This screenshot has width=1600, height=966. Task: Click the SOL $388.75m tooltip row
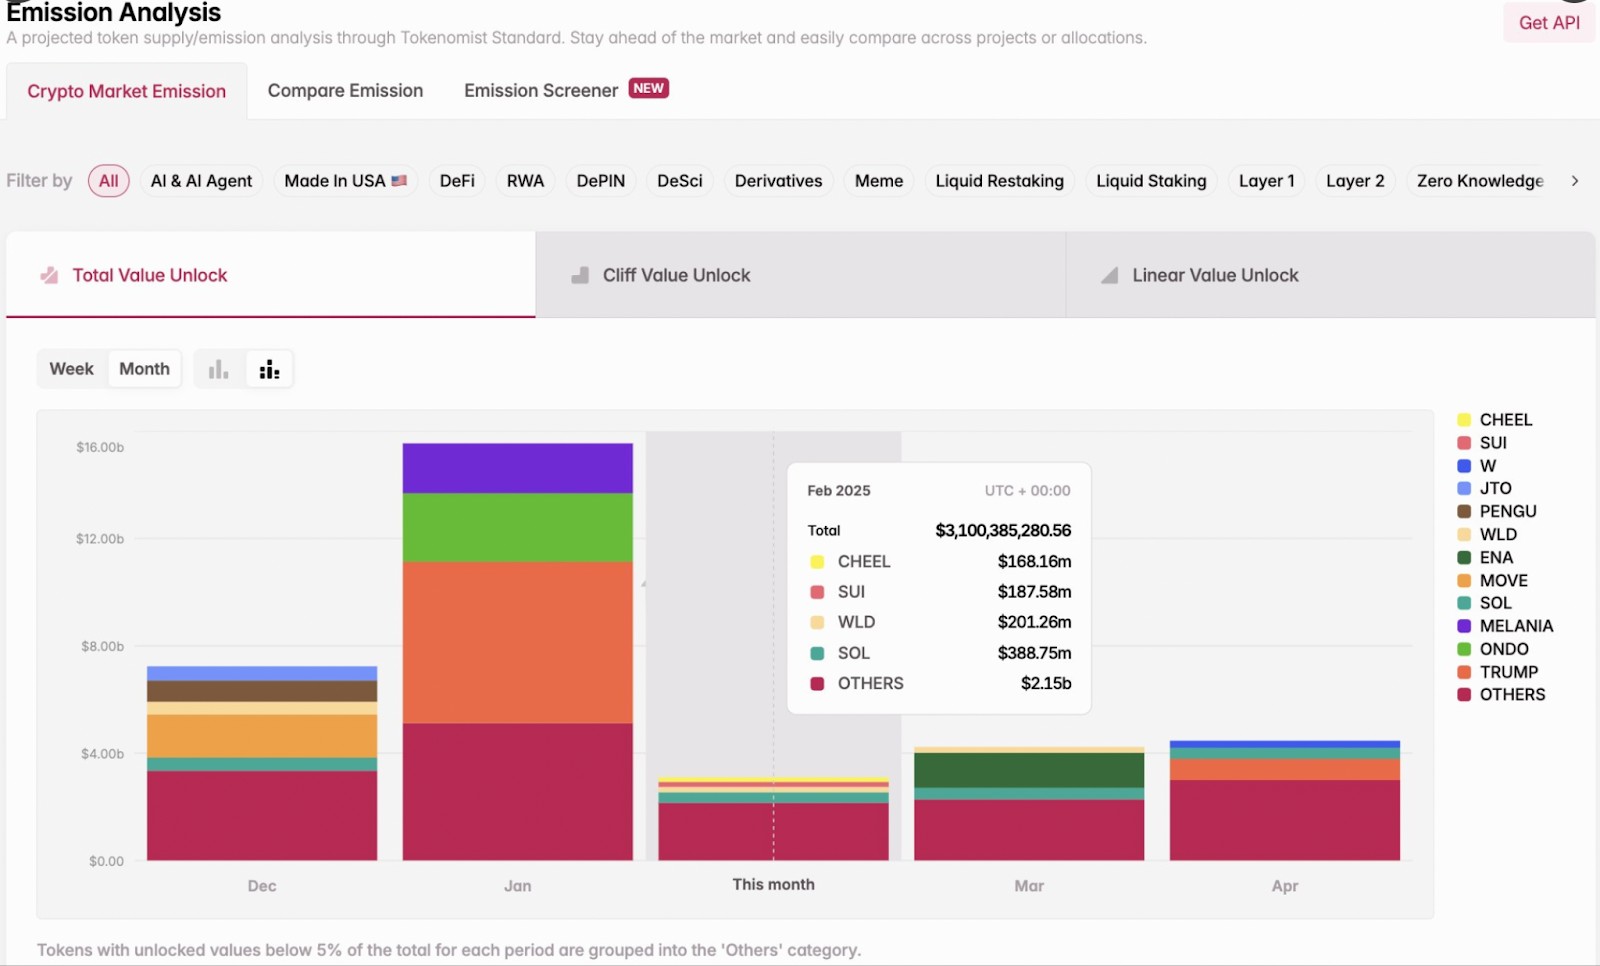coord(940,653)
